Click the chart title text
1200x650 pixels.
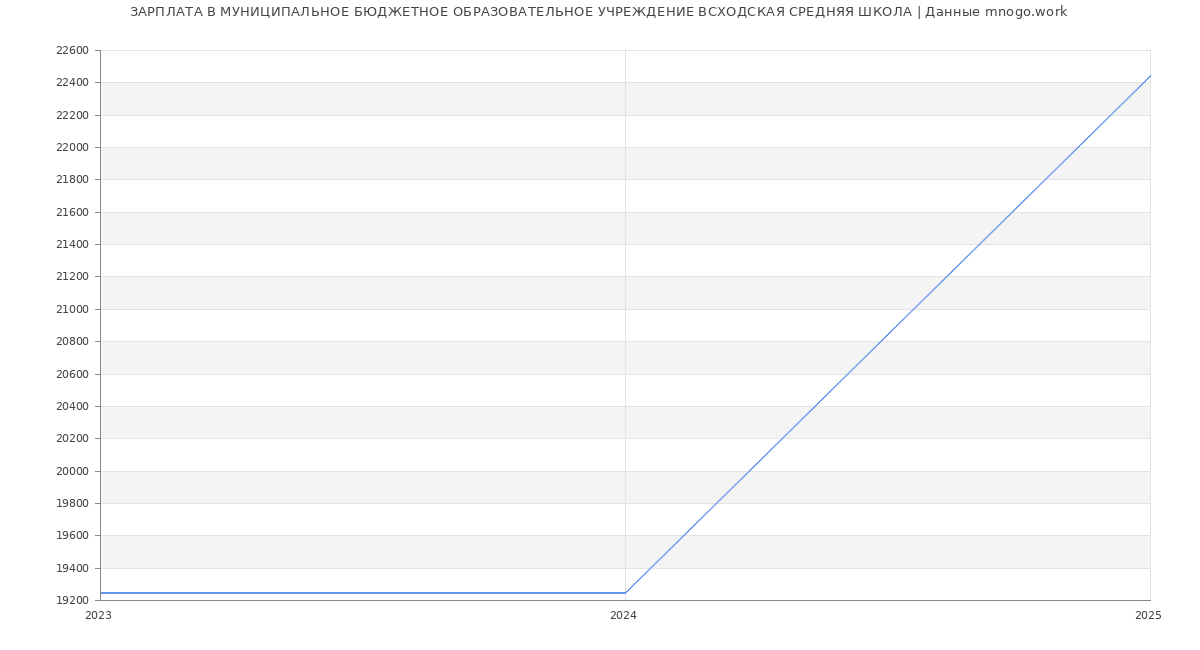[598, 12]
